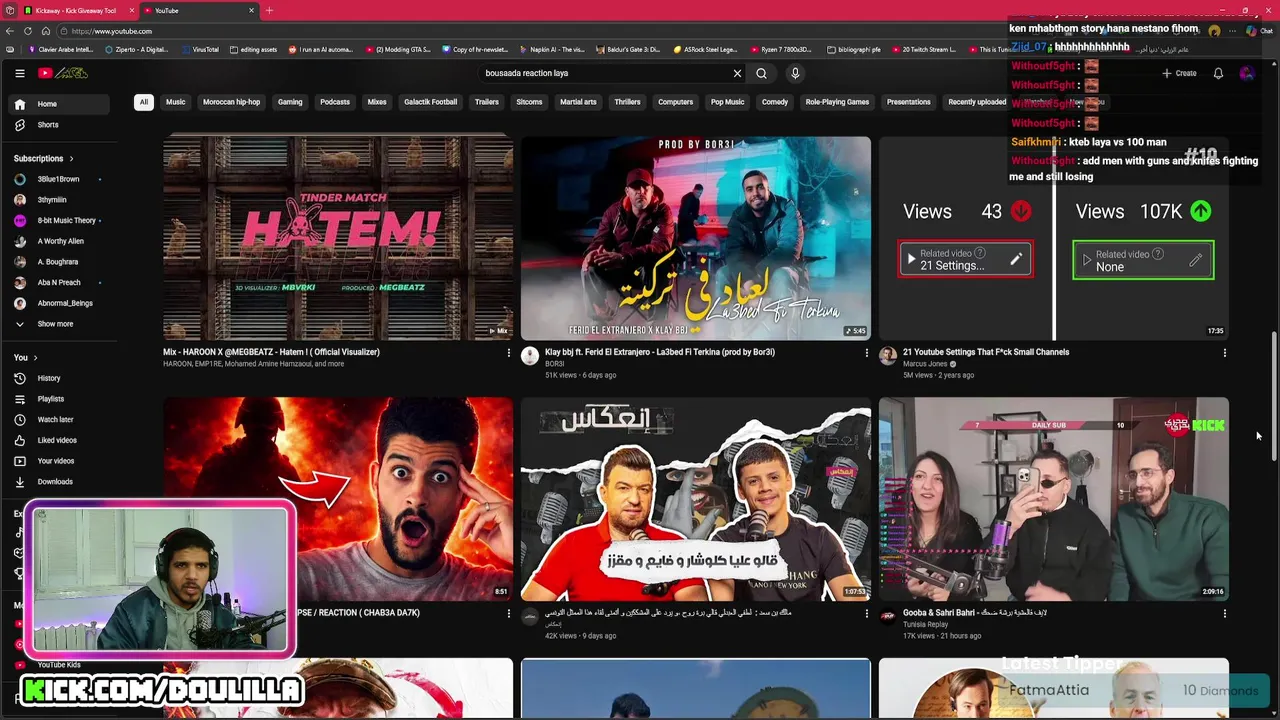This screenshot has width=1280, height=720.
Task: Click the search input field
Action: coord(605,73)
